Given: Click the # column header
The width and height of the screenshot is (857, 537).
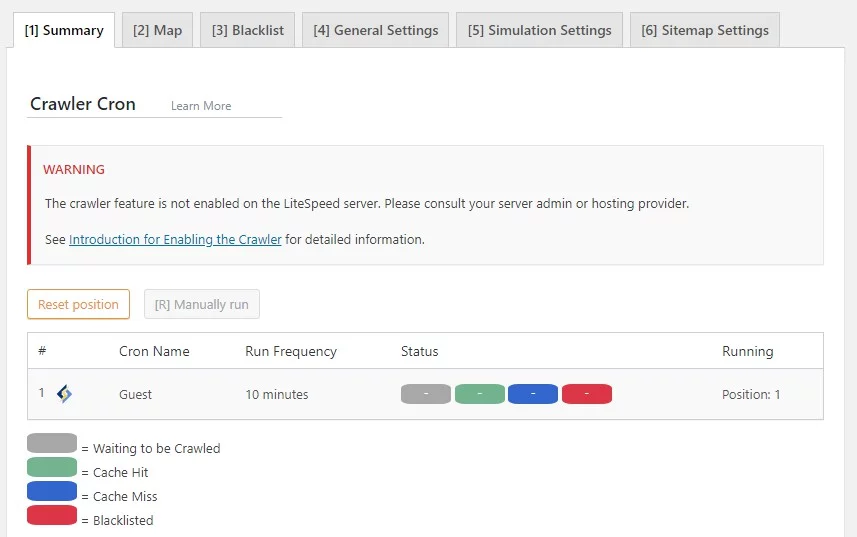Looking at the screenshot, I should (x=42, y=351).
